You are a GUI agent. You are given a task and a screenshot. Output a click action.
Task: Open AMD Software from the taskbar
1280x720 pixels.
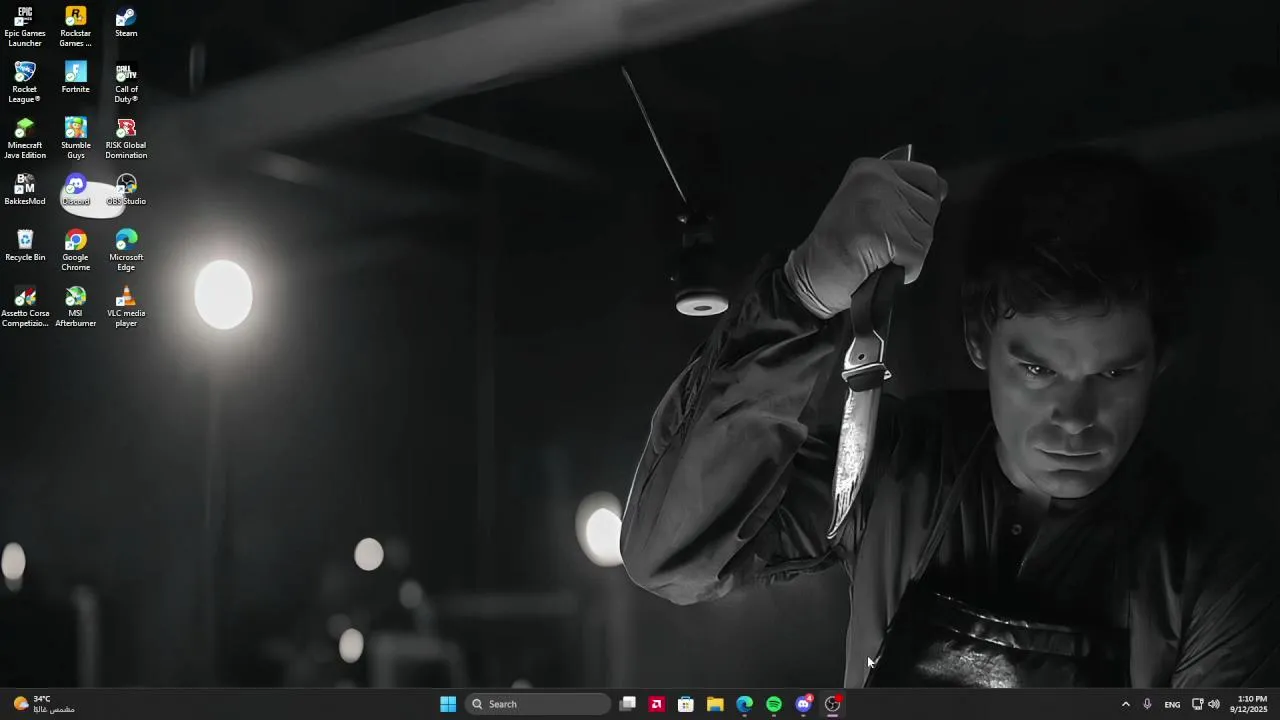[x=657, y=704]
